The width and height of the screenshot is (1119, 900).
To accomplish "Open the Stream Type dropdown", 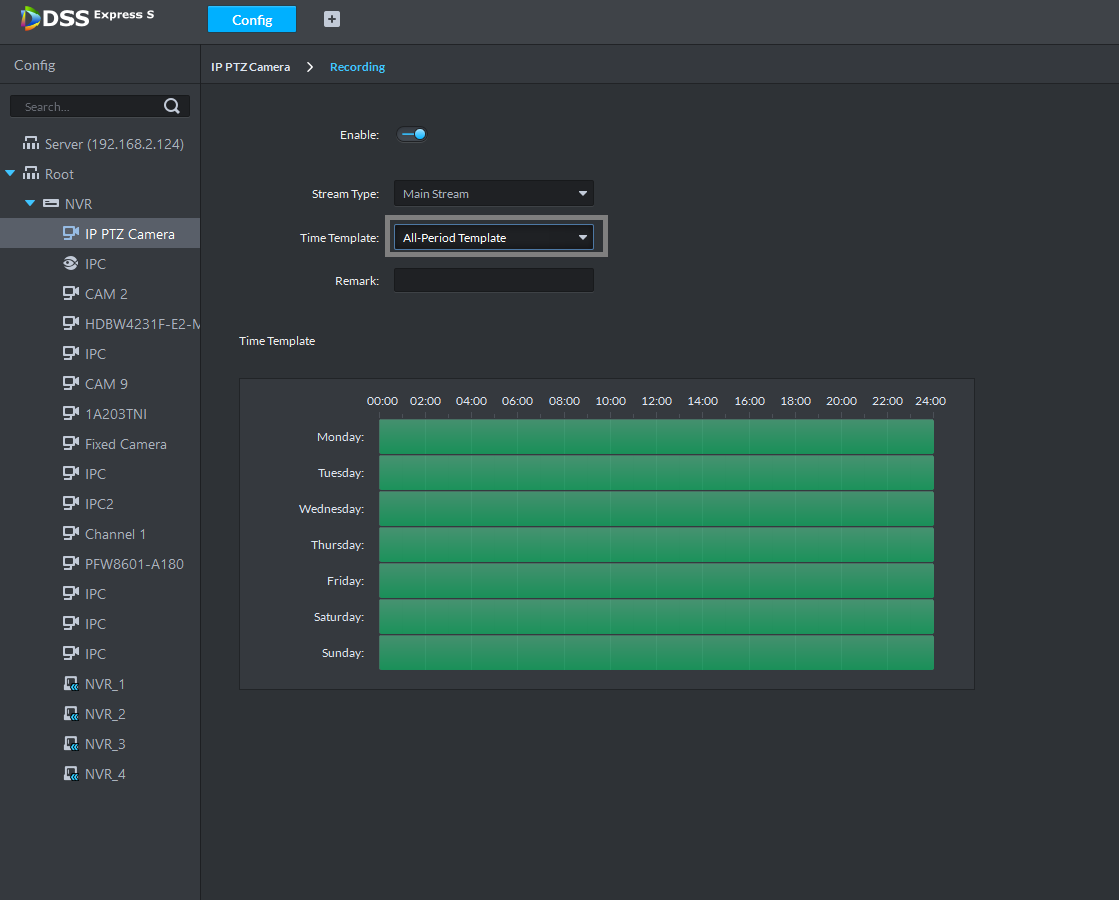I will coord(493,194).
